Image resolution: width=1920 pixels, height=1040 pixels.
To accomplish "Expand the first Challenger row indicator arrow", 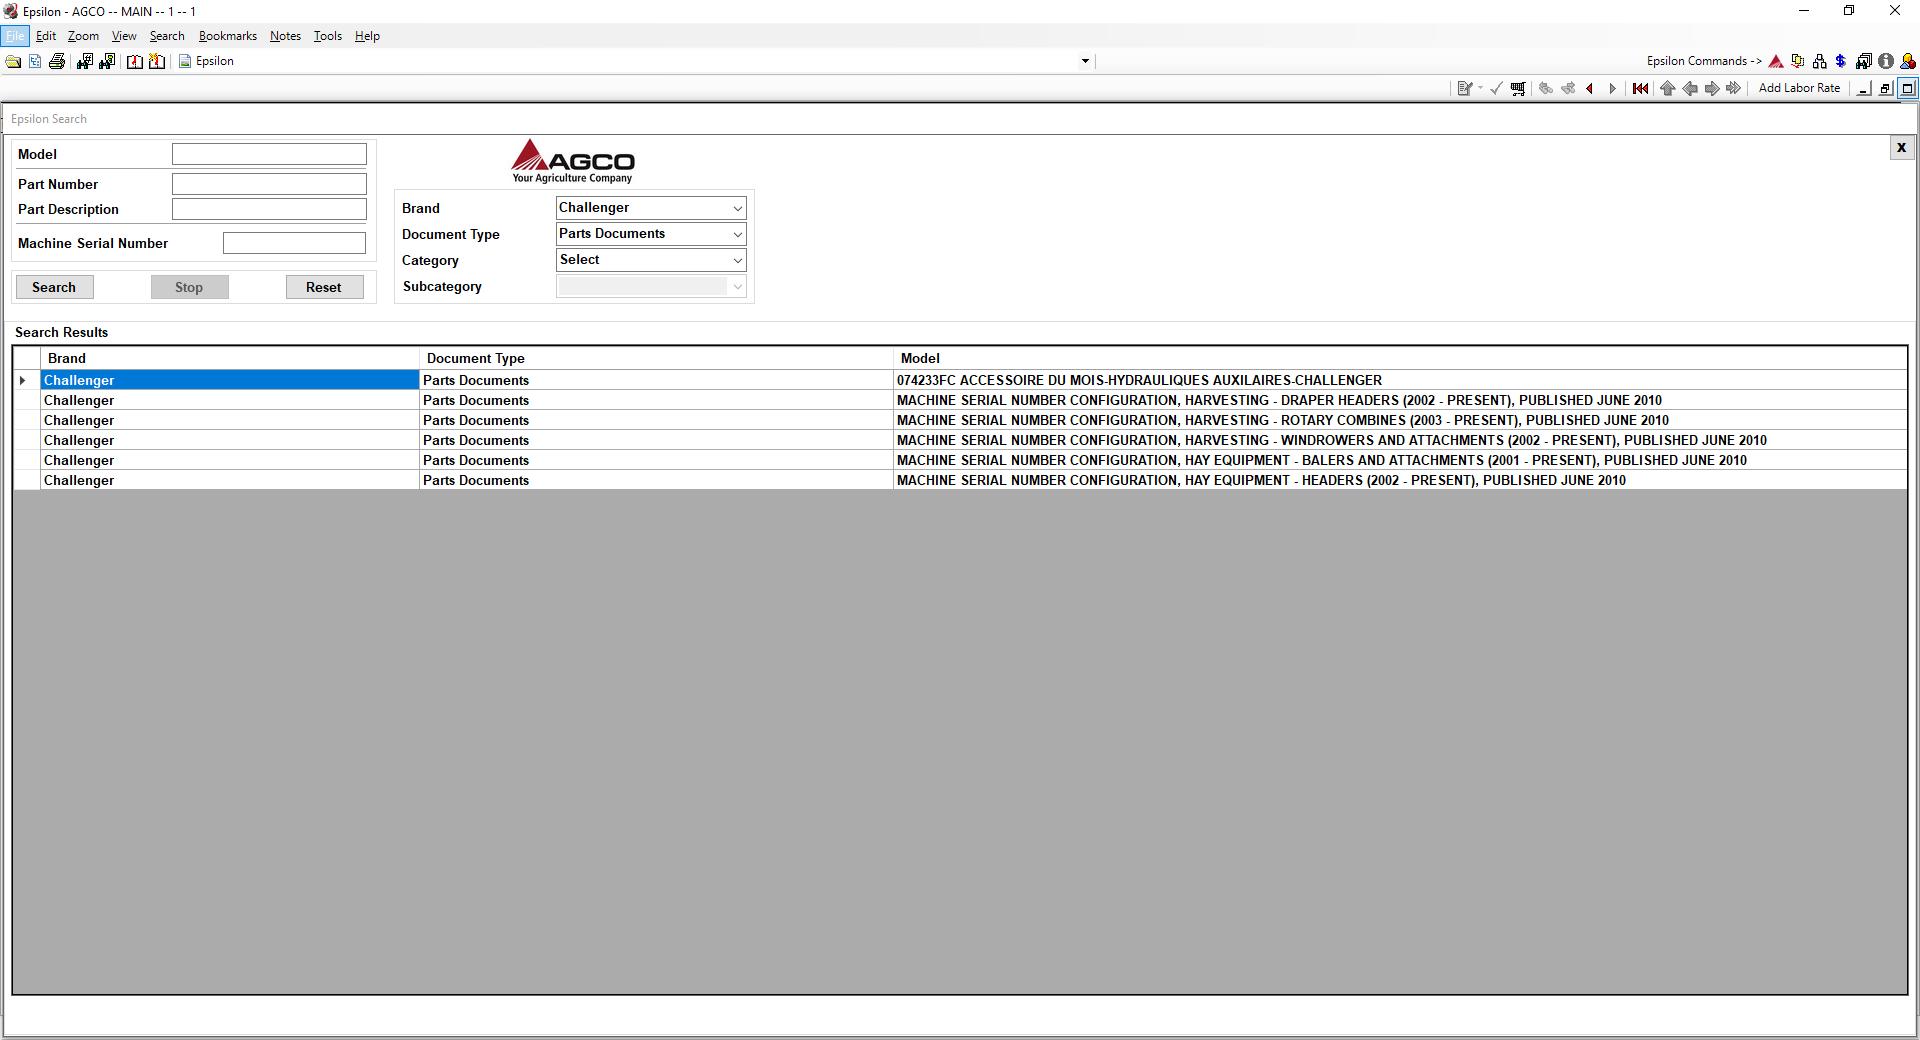I will pyautogui.click(x=23, y=380).
